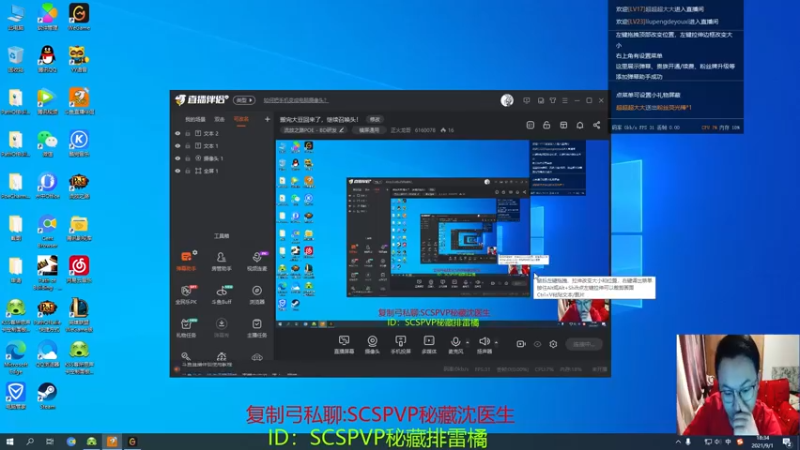This screenshot has width=800, height=450.
Task: Show hidden tray icons chevron
Action: 678,442
